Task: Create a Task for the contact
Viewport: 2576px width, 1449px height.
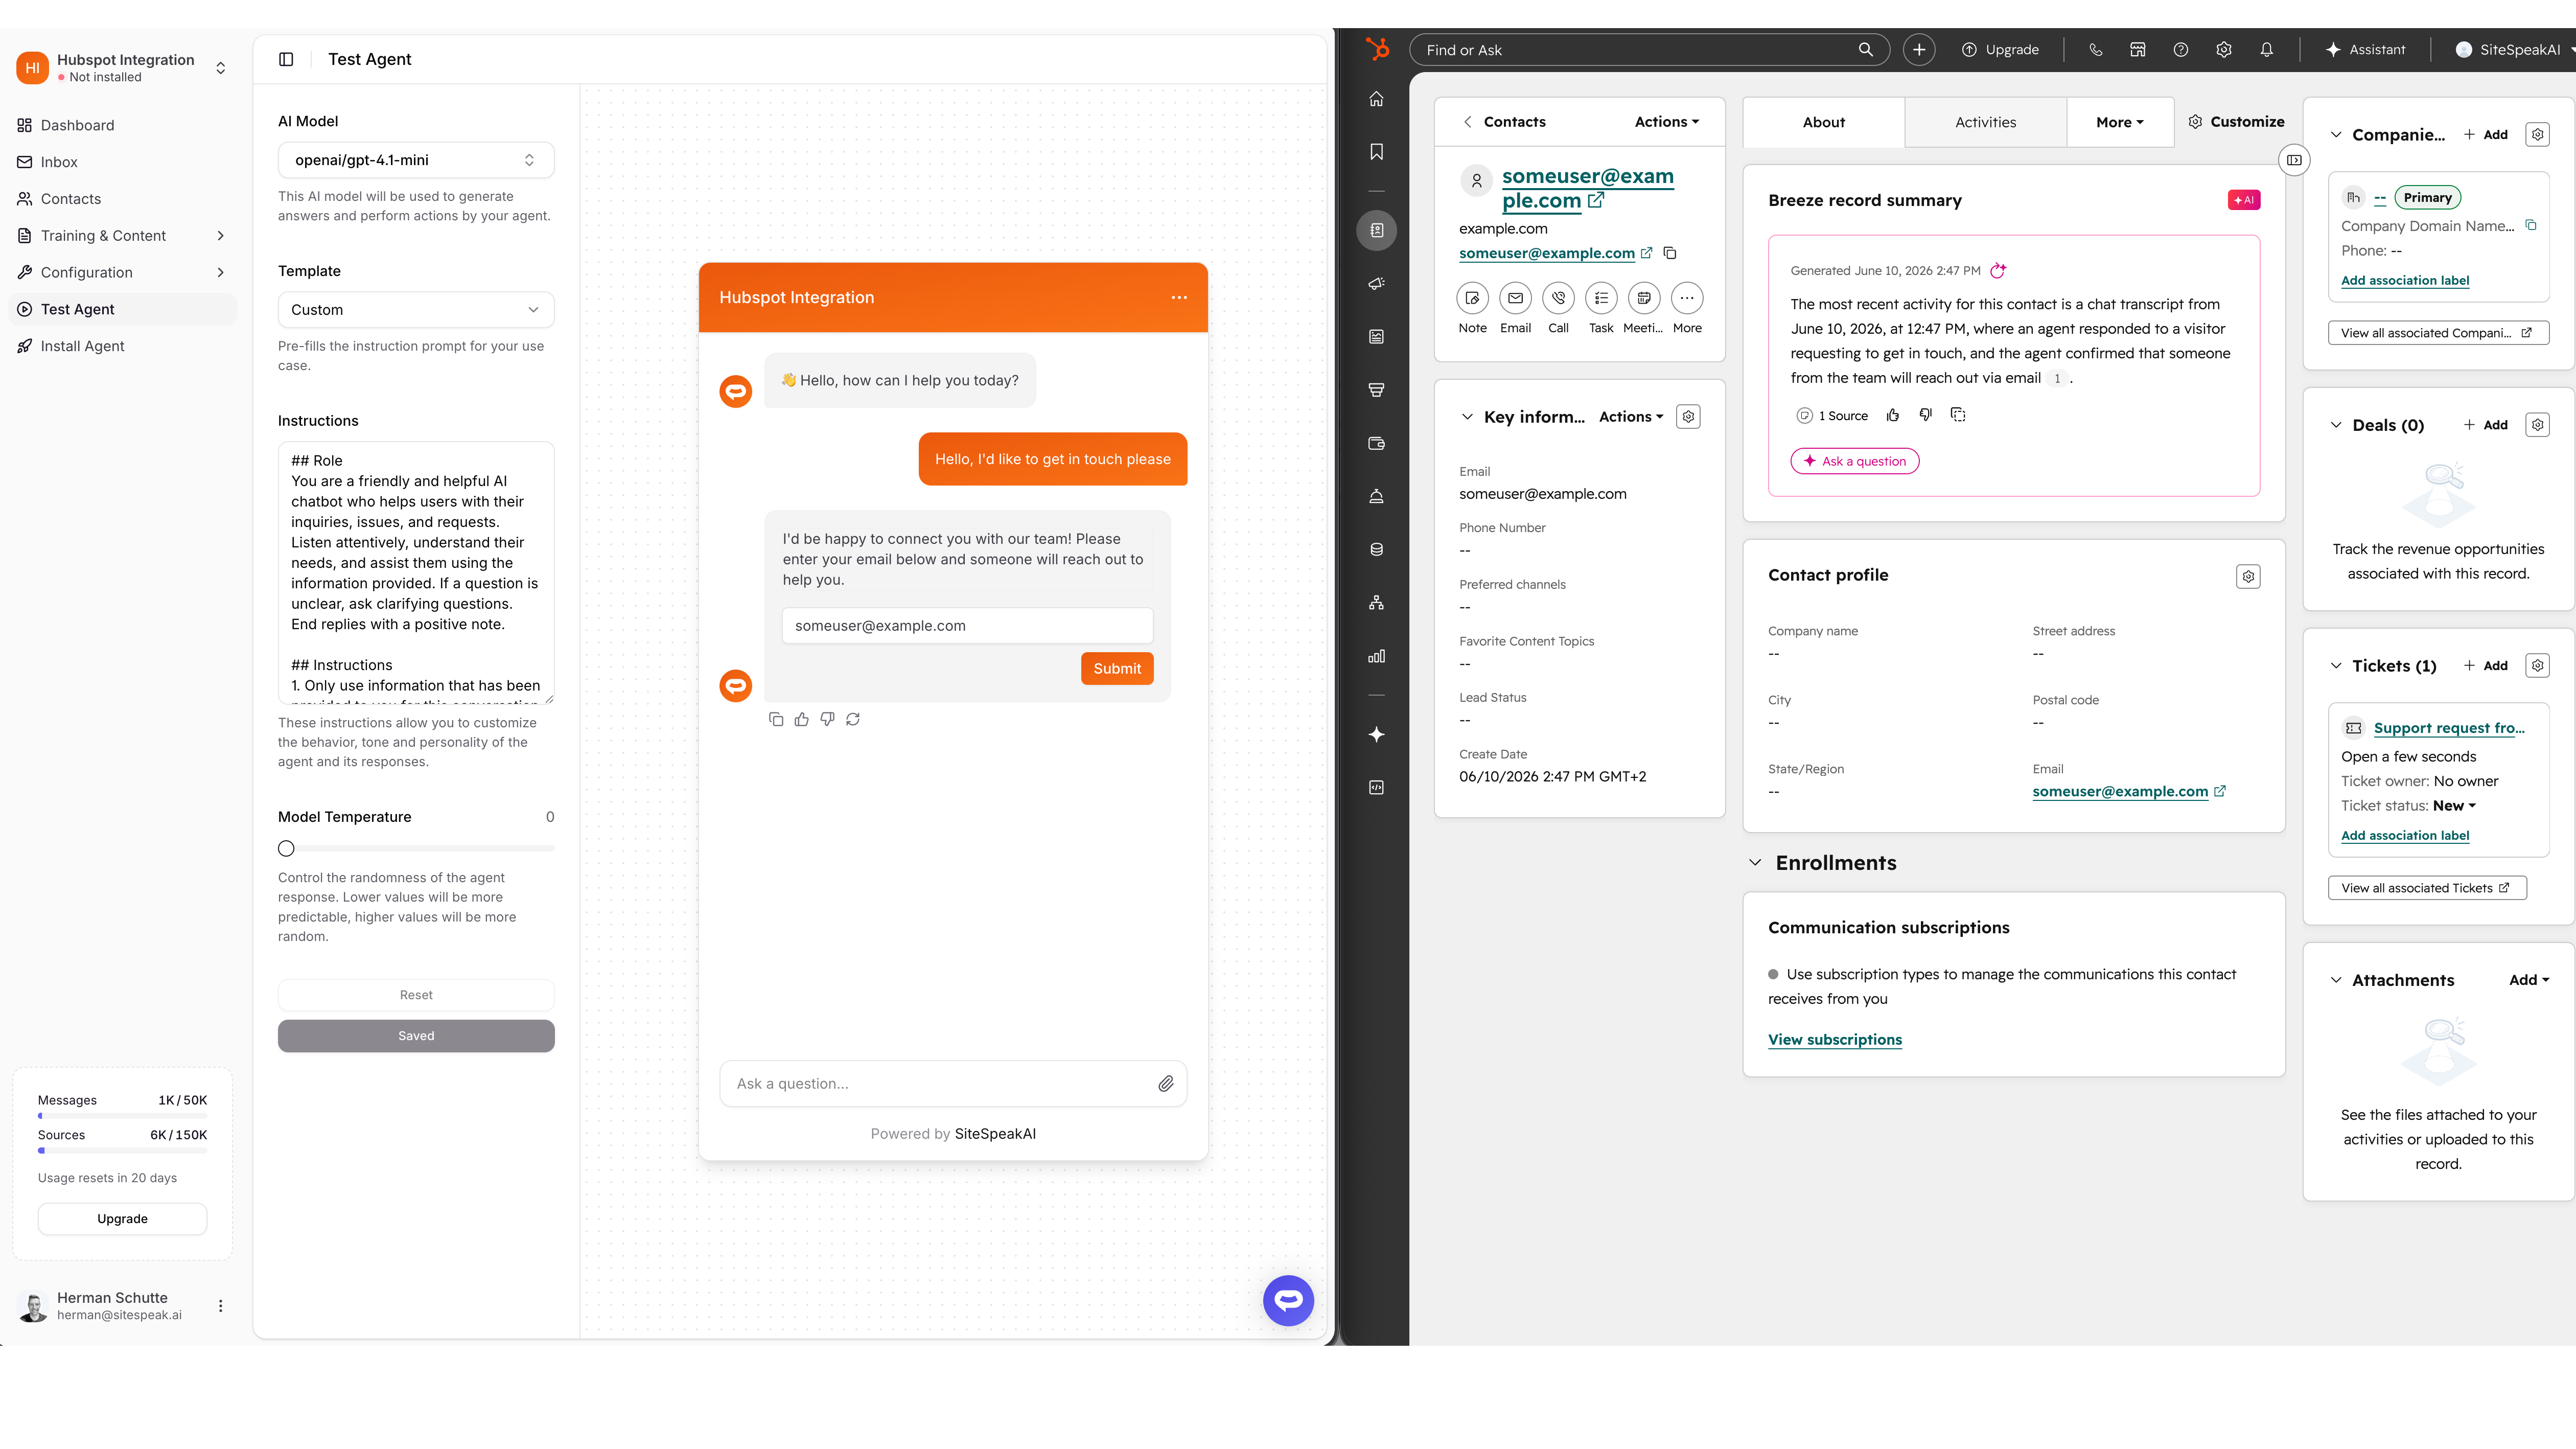Action: pyautogui.click(x=1601, y=298)
